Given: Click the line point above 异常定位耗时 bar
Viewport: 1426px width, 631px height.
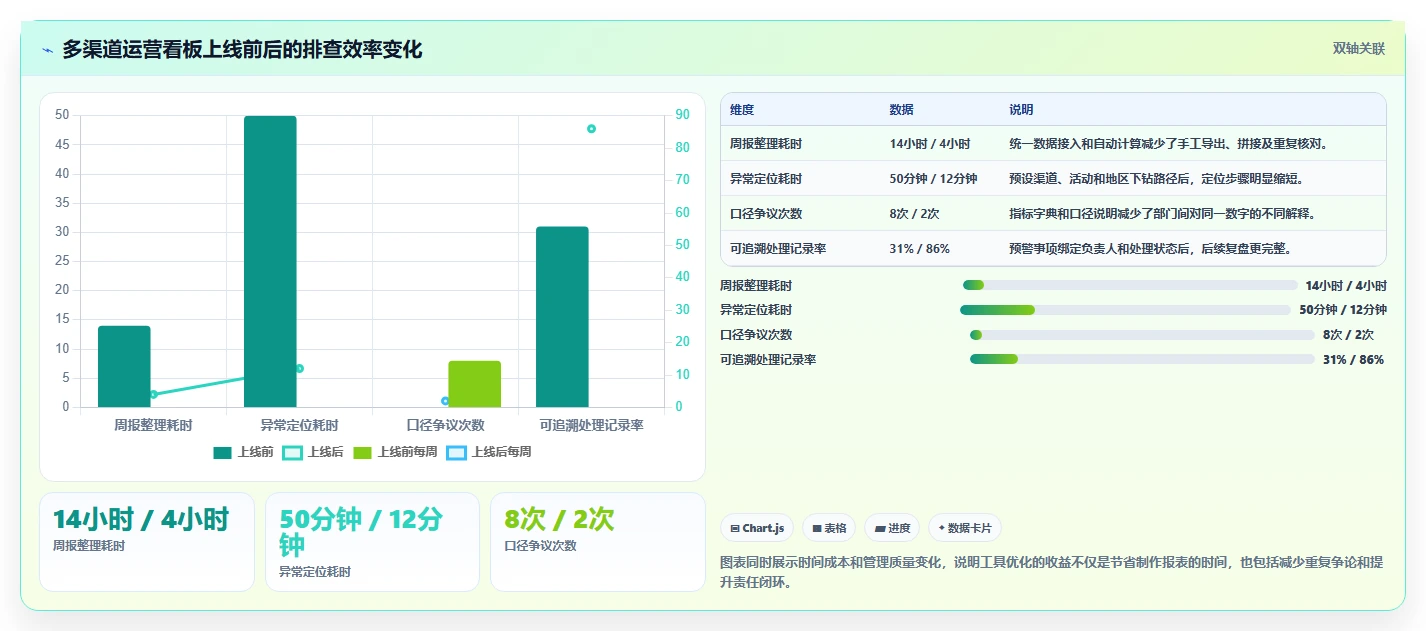Looking at the screenshot, I should [x=299, y=369].
